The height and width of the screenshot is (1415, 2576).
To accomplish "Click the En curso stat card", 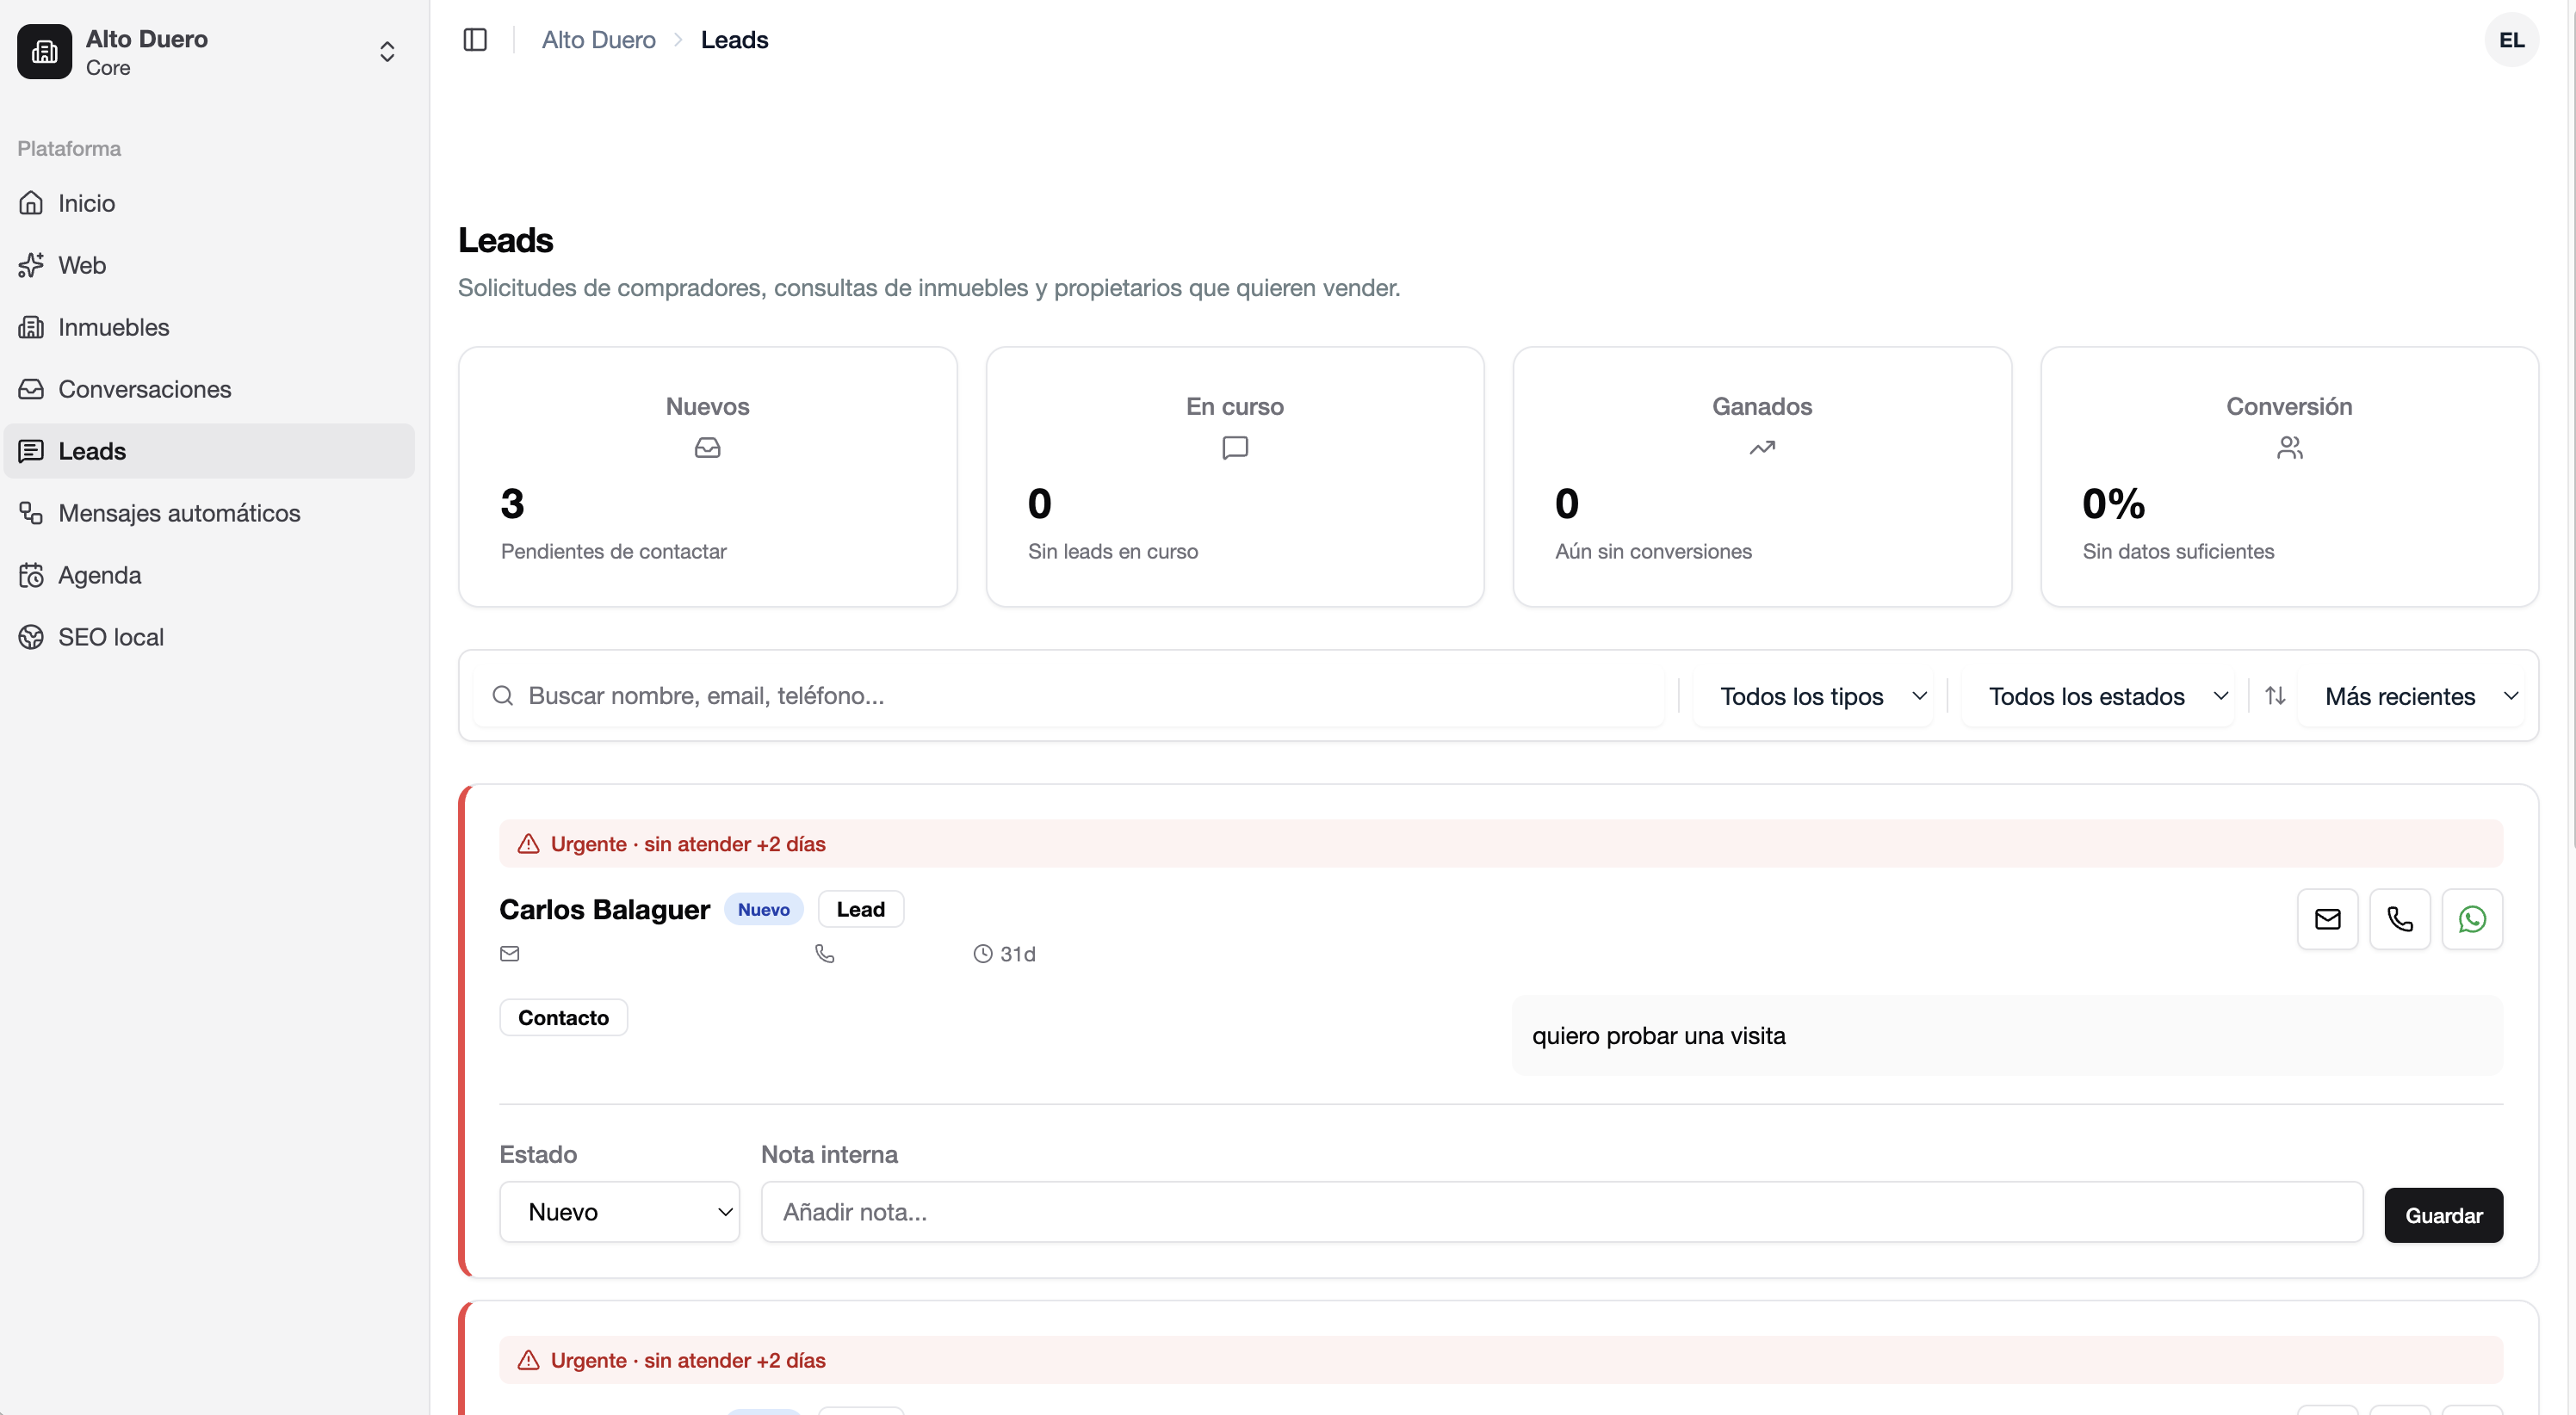I will point(1234,476).
